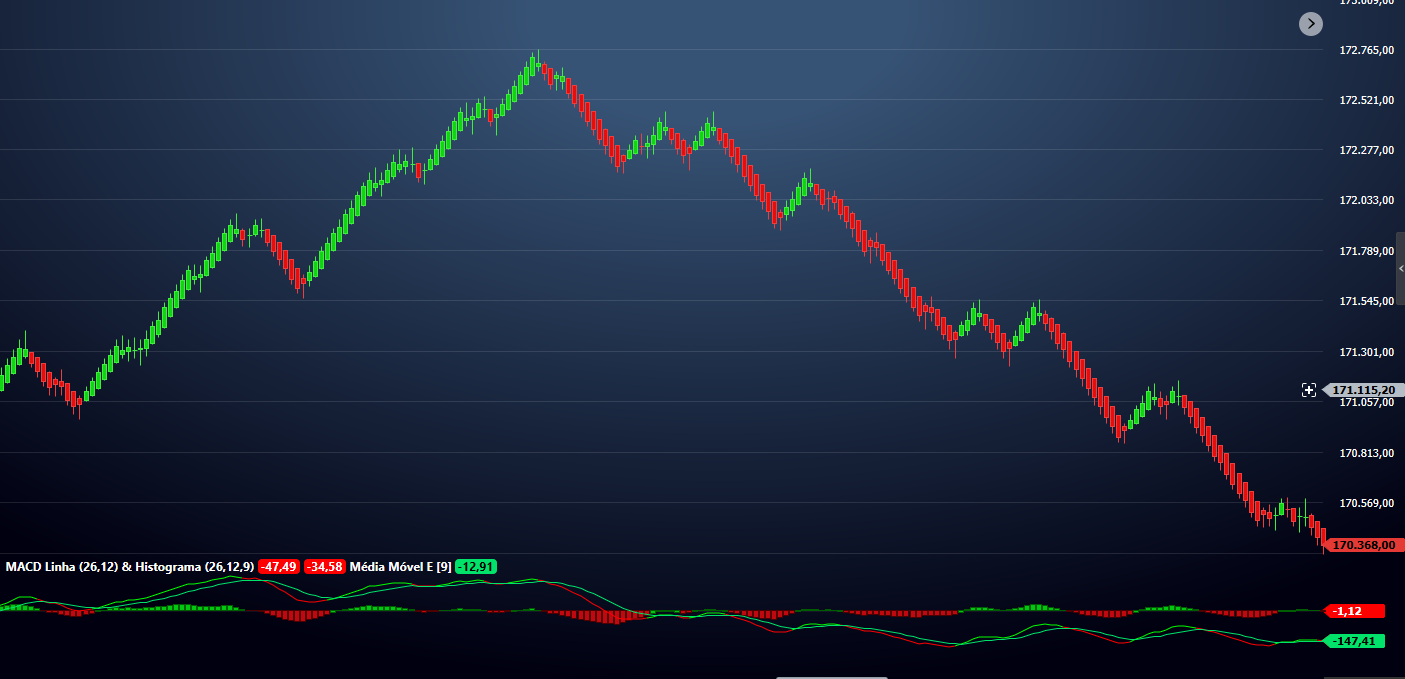
Task: Click the MACD value badge -47,49
Action: click(x=278, y=567)
